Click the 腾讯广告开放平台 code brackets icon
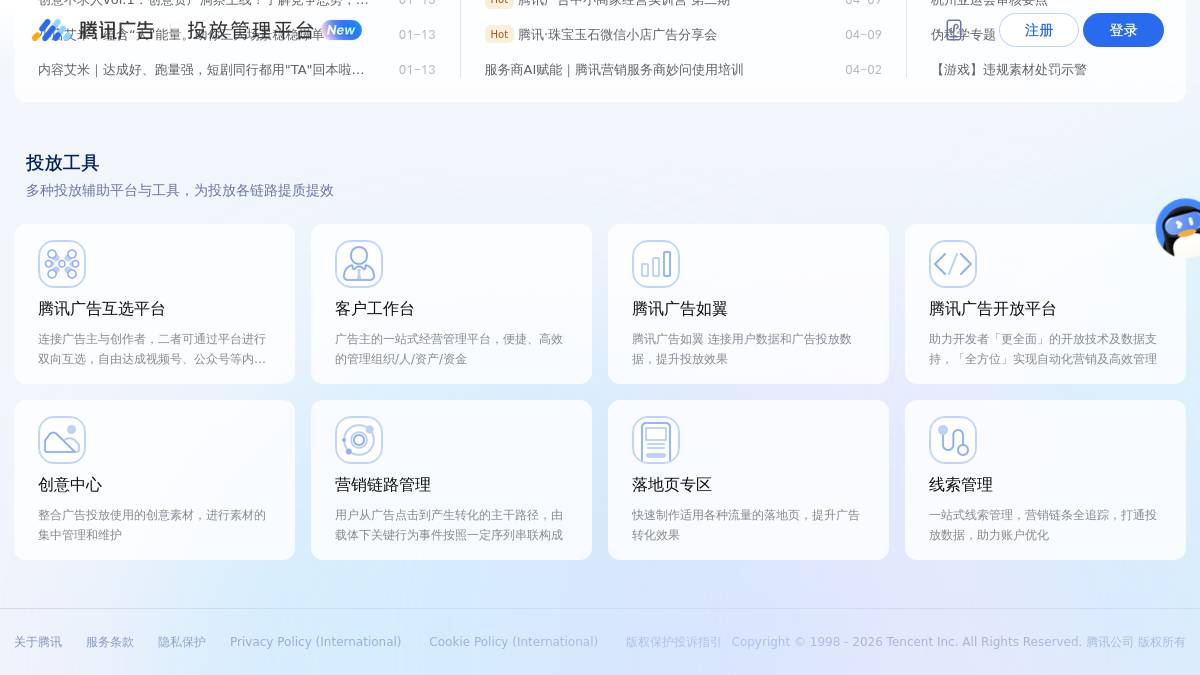The height and width of the screenshot is (675, 1200). point(953,263)
